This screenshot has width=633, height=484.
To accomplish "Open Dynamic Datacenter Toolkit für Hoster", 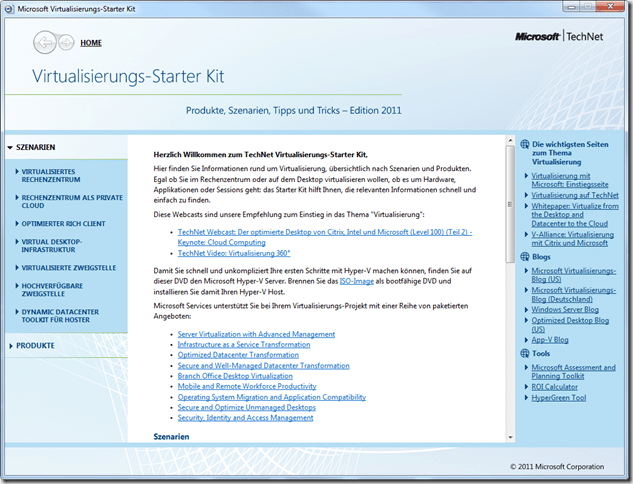I will [60, 316].
